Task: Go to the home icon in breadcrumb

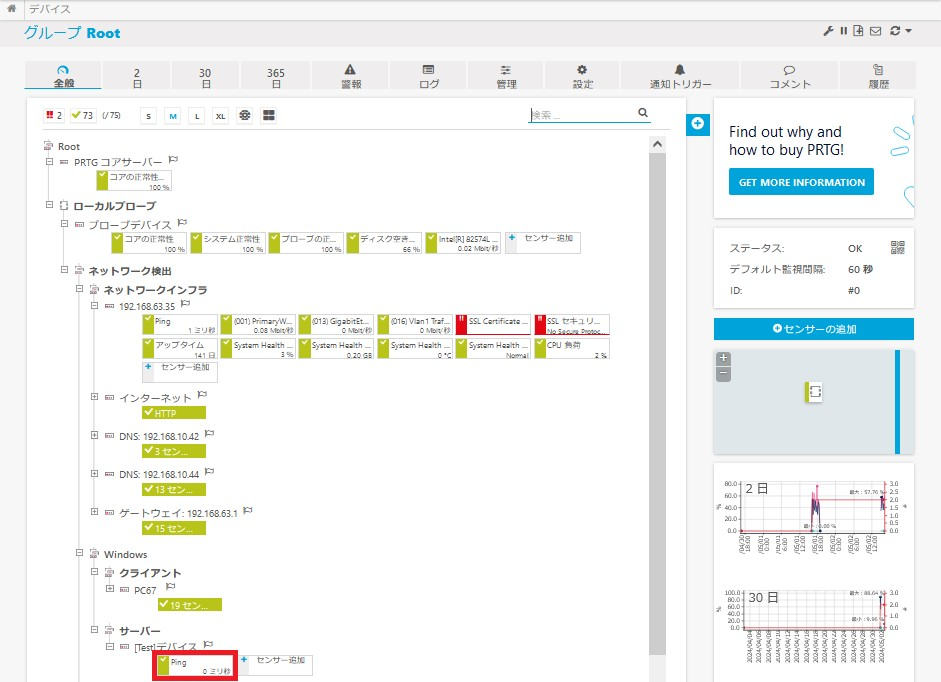Action: tap(11, 9)
